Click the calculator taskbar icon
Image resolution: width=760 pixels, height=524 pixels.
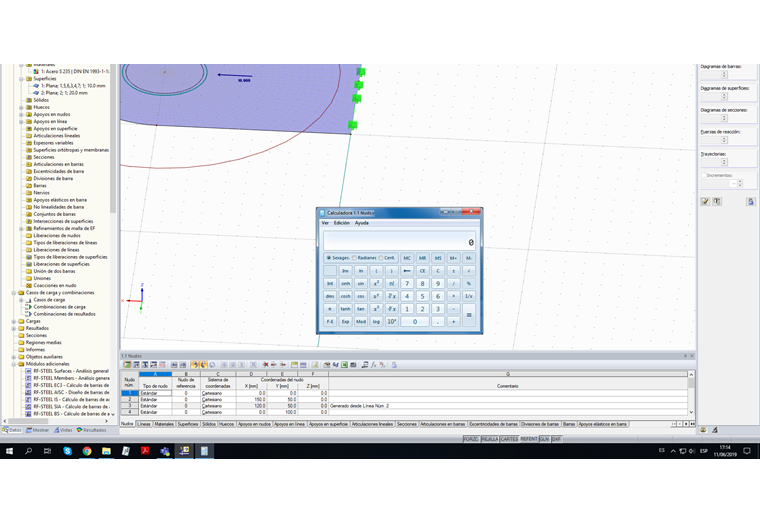tap(204, 451)
